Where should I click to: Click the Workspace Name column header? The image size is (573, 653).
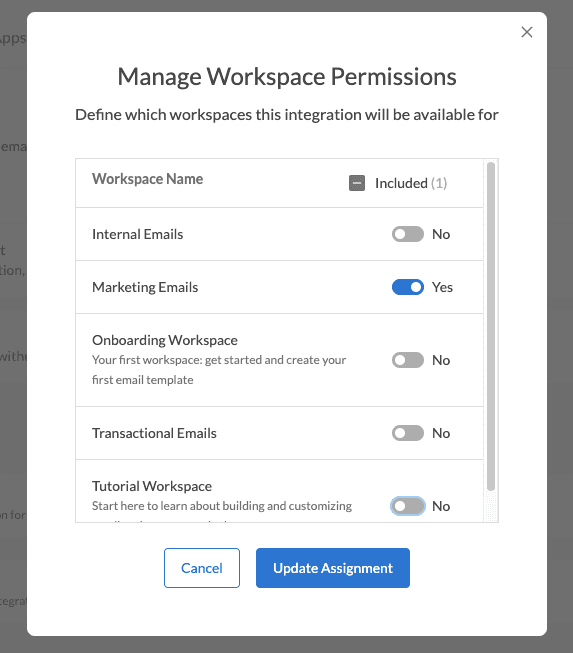click(x=147, y=179)
